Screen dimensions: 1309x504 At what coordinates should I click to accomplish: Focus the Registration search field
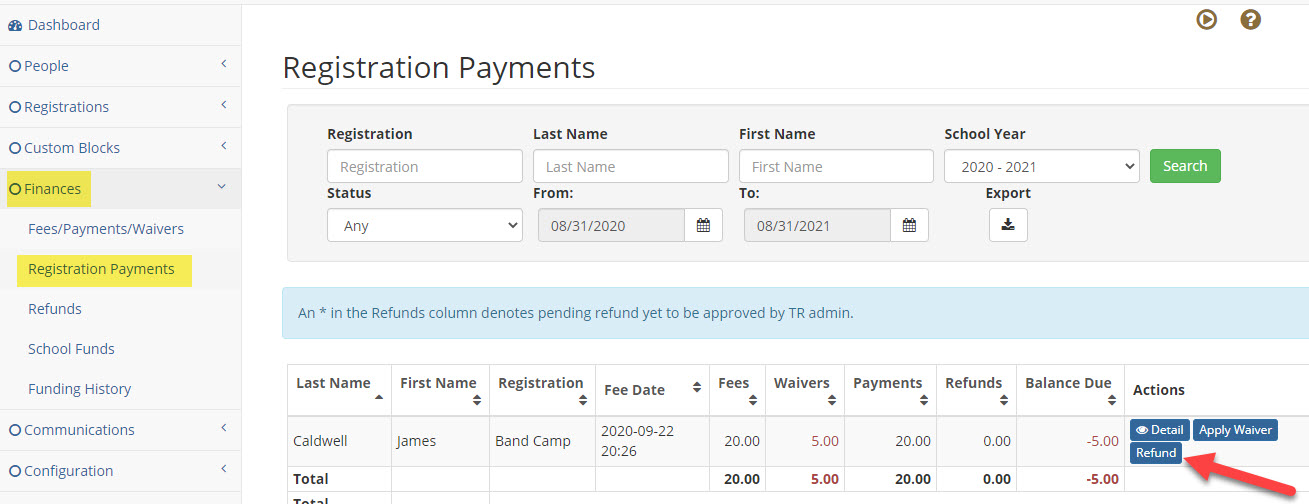(x=425, y=166)
